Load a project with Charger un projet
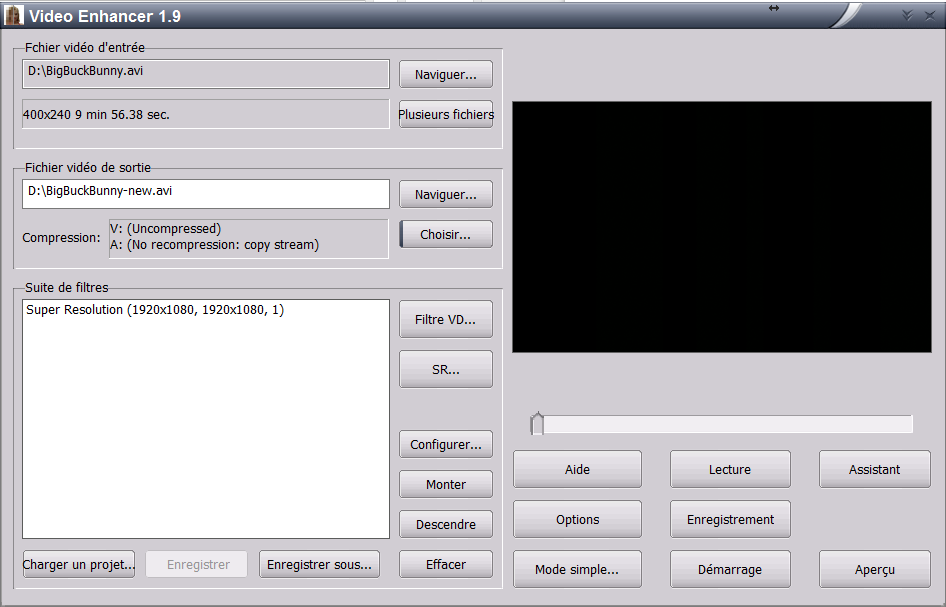 click(78, 564)
